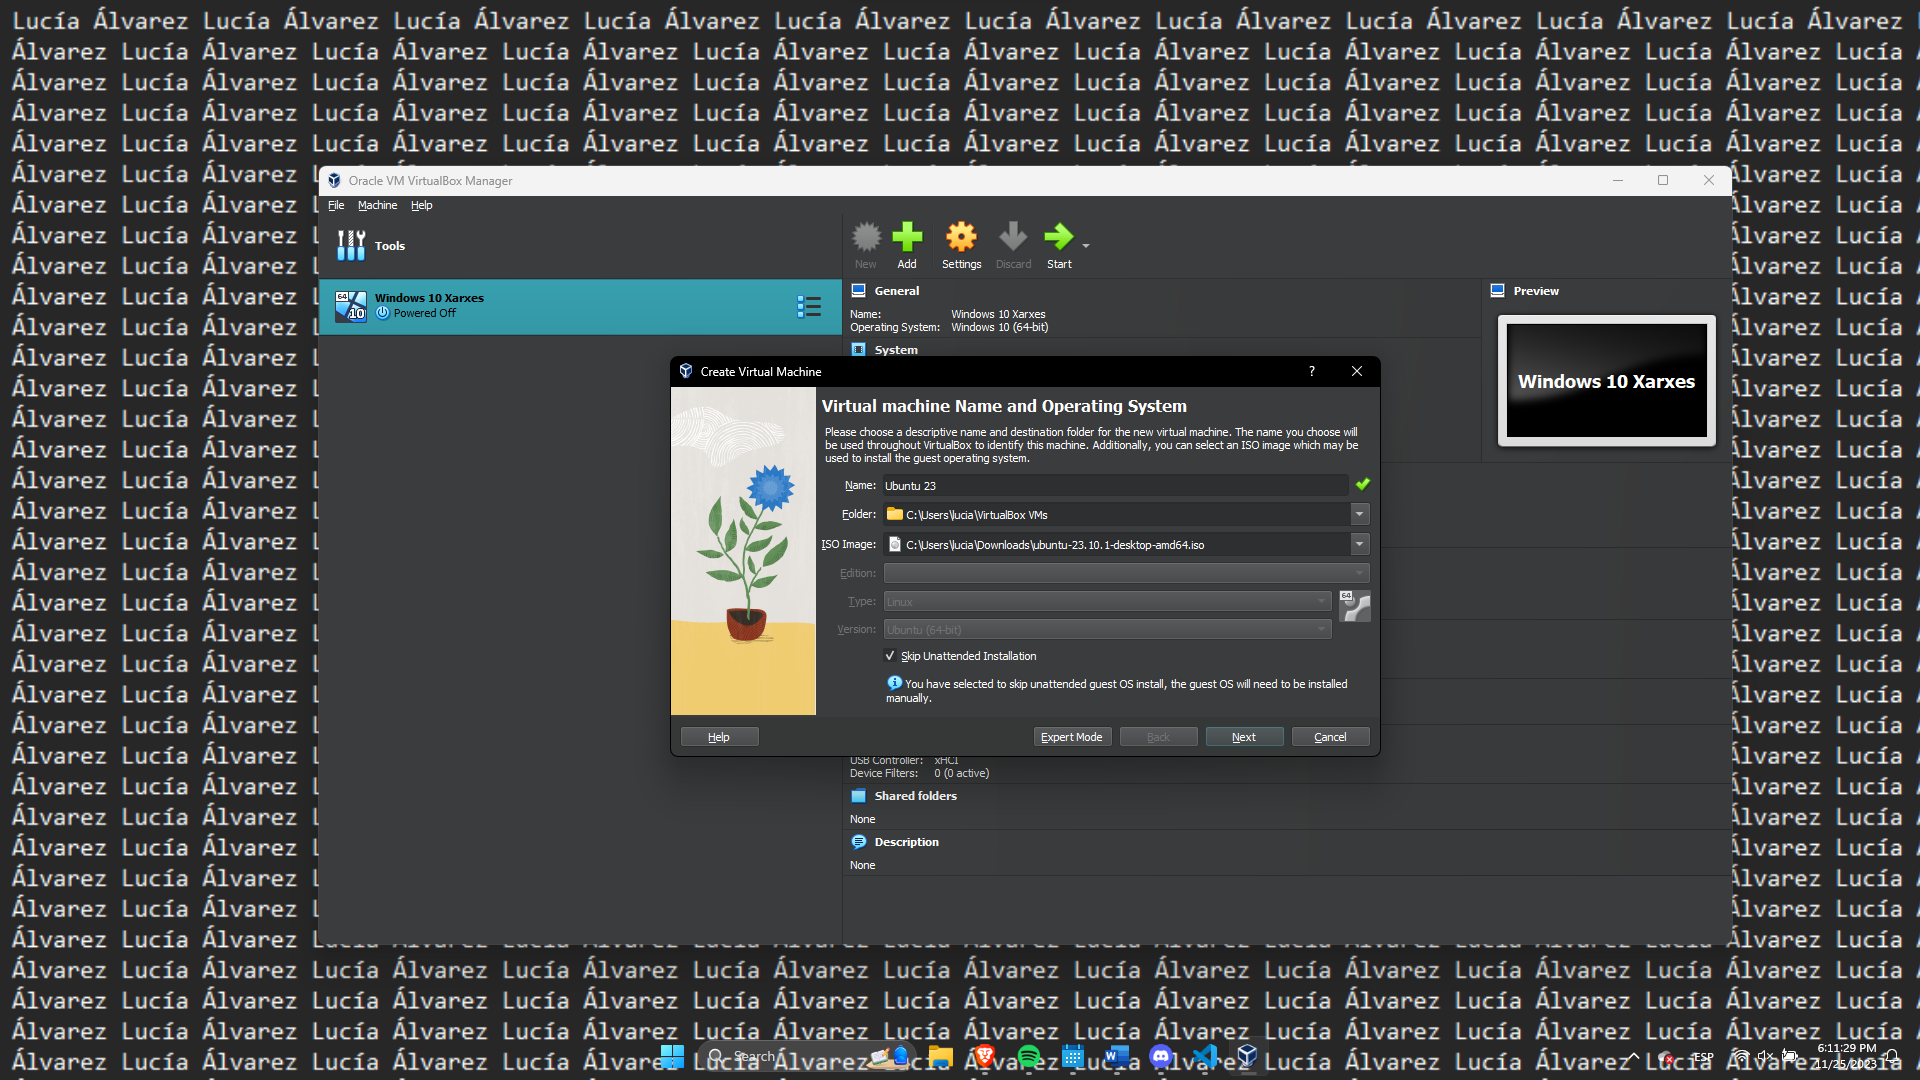Click the Expert Mode button
Image resolution: width=1920 pixels, height=1080 pixels.
click(1071, 737)
